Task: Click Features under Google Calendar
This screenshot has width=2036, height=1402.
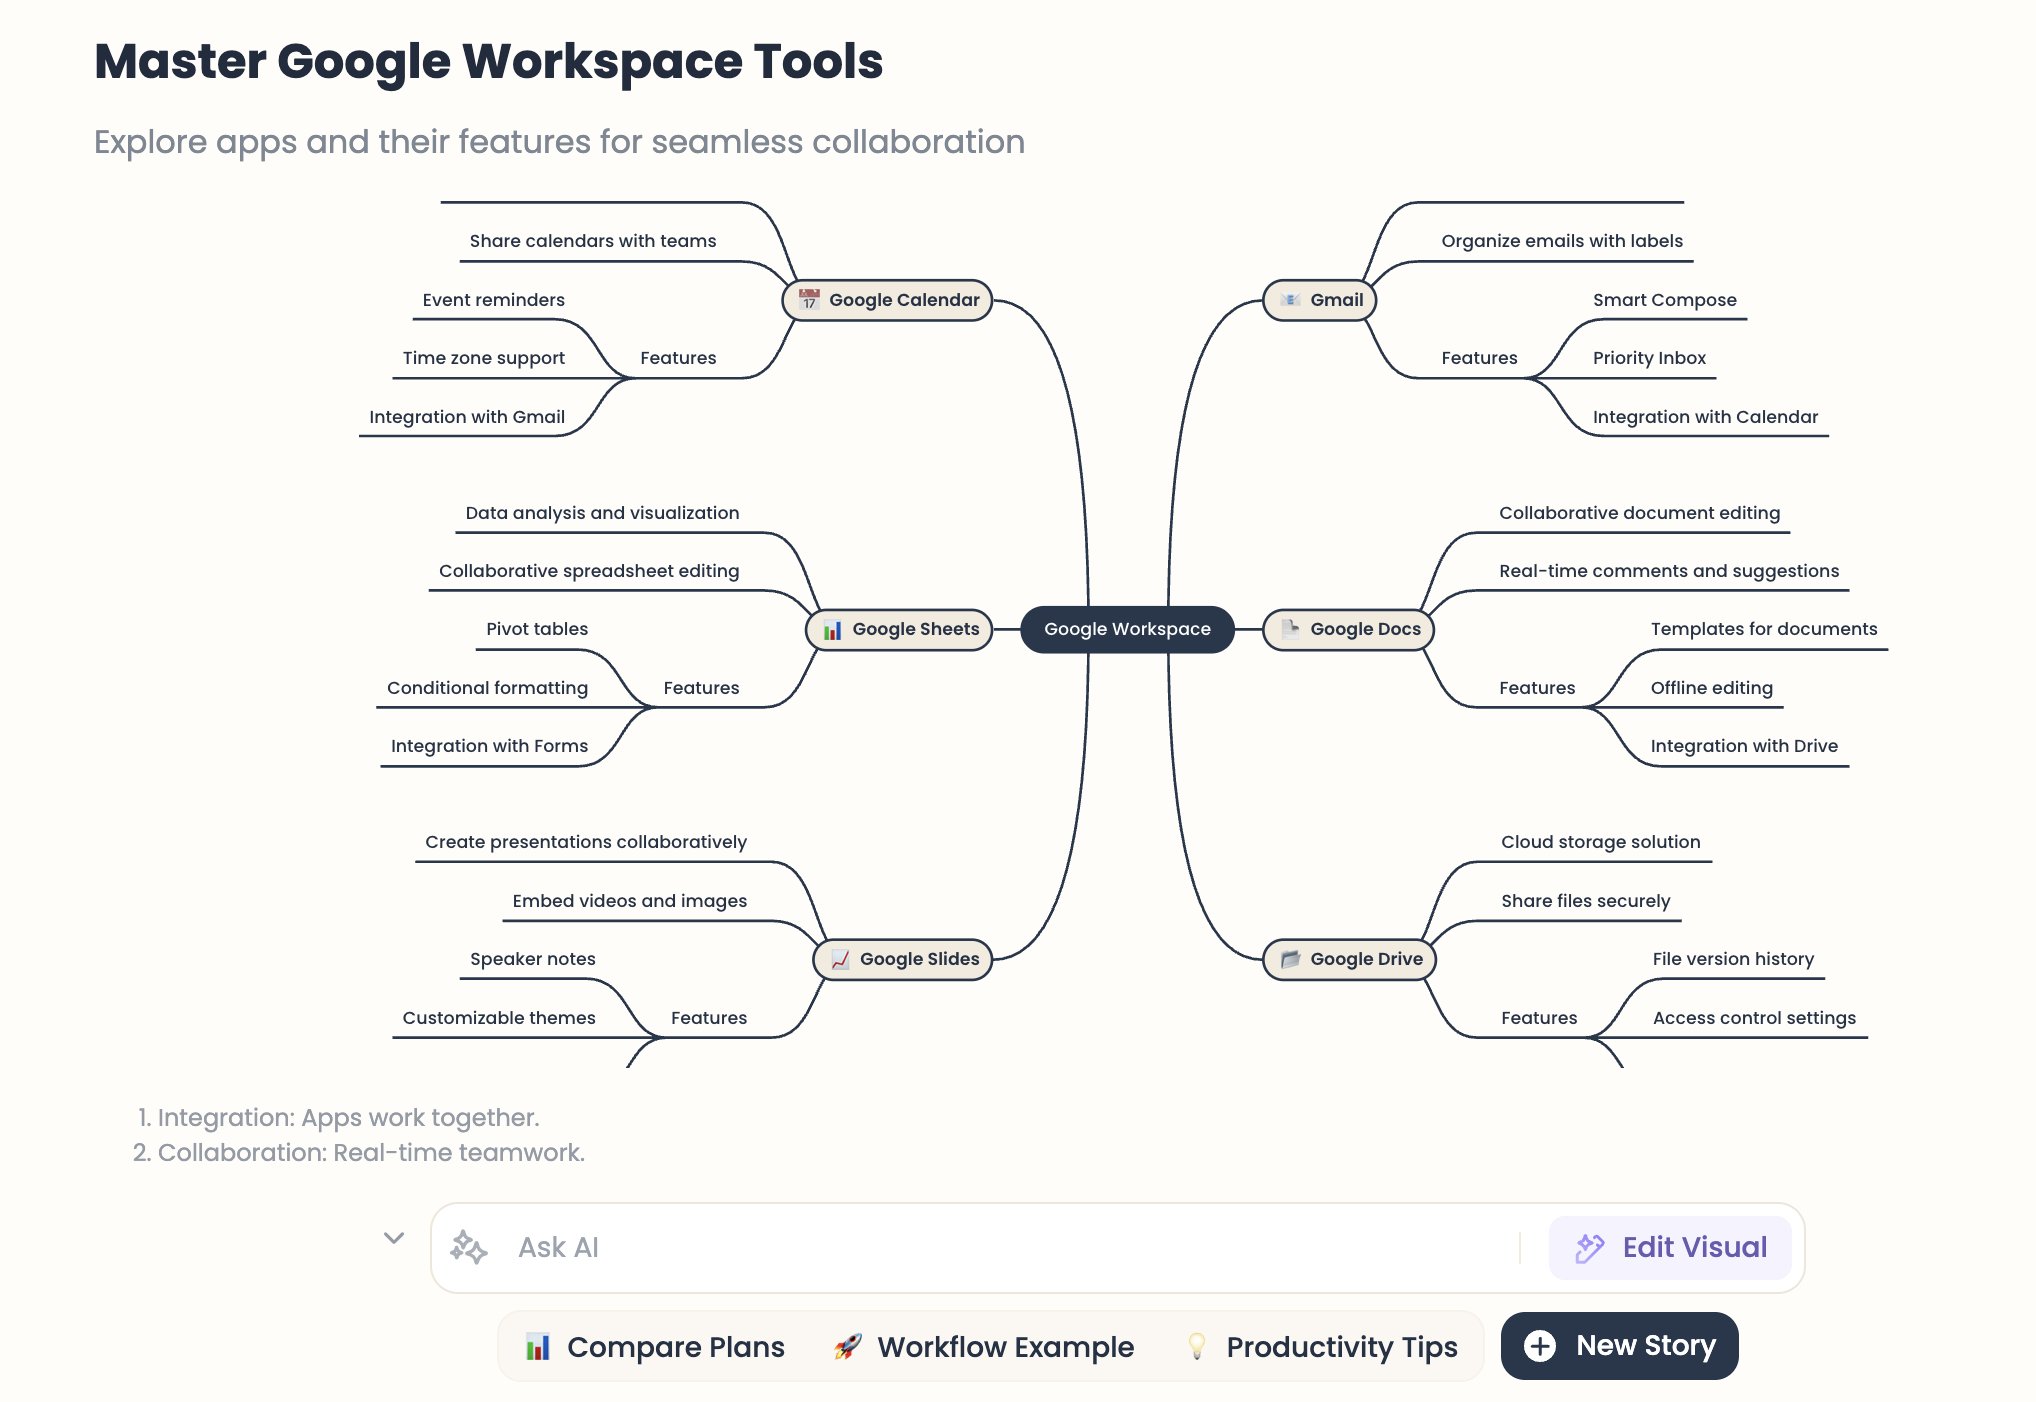Action: tap(678, 358)
